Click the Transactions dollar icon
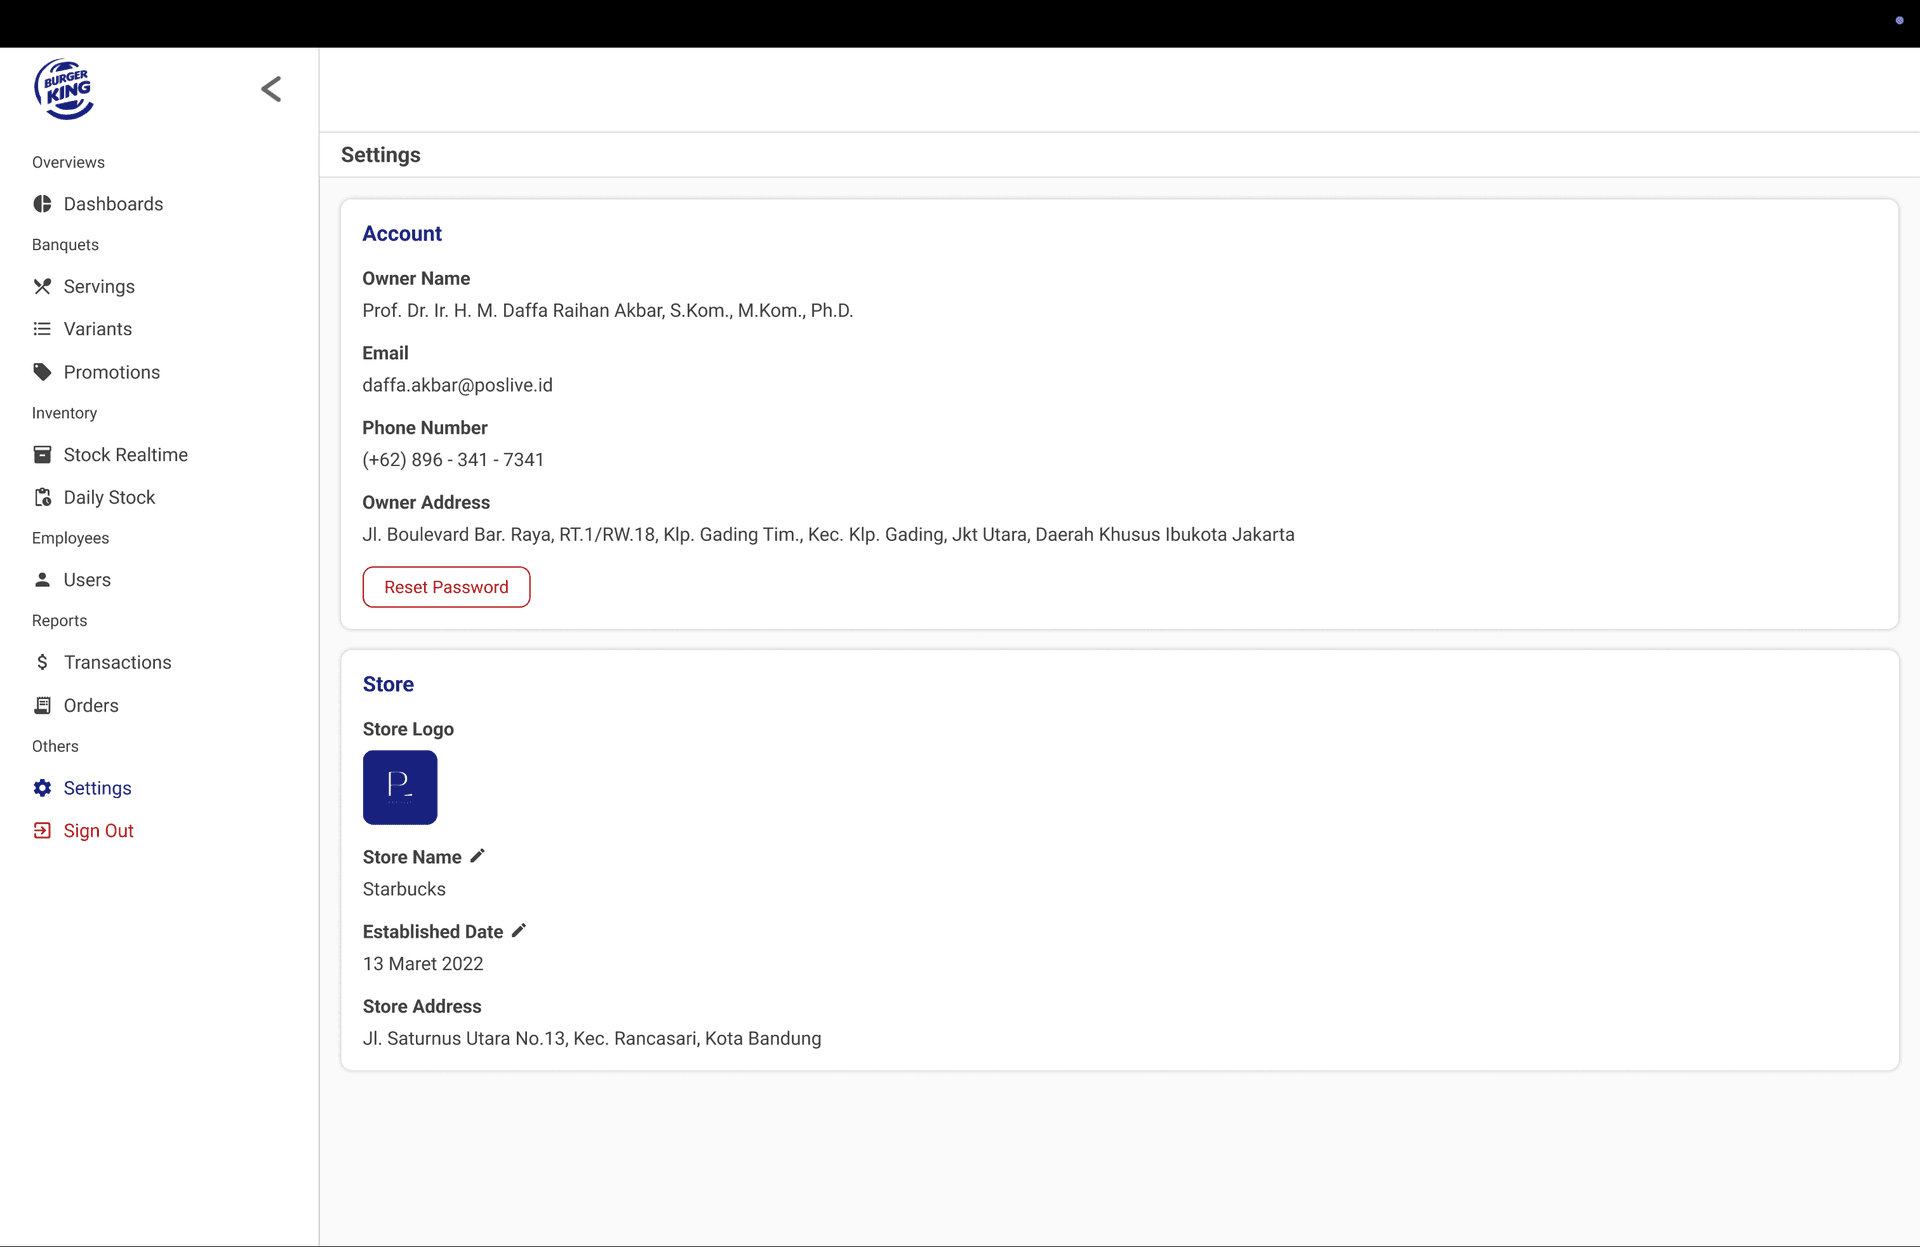This screenshot has height=1247, width=1920. pyautogui.click(x=42, y=662)
